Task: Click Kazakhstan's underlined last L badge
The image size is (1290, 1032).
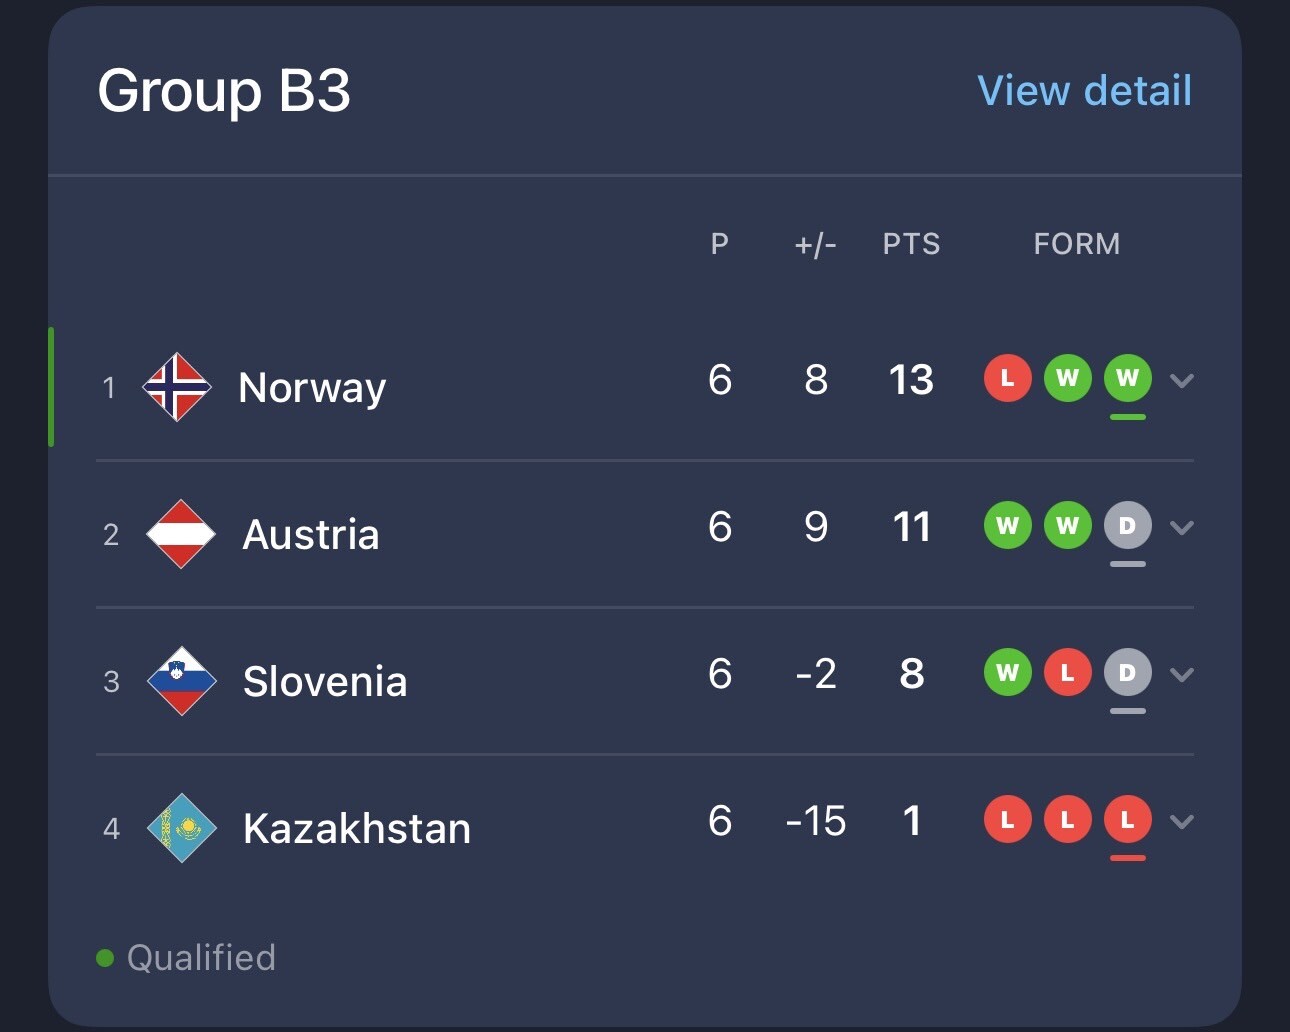Action: click(1127, 820)
